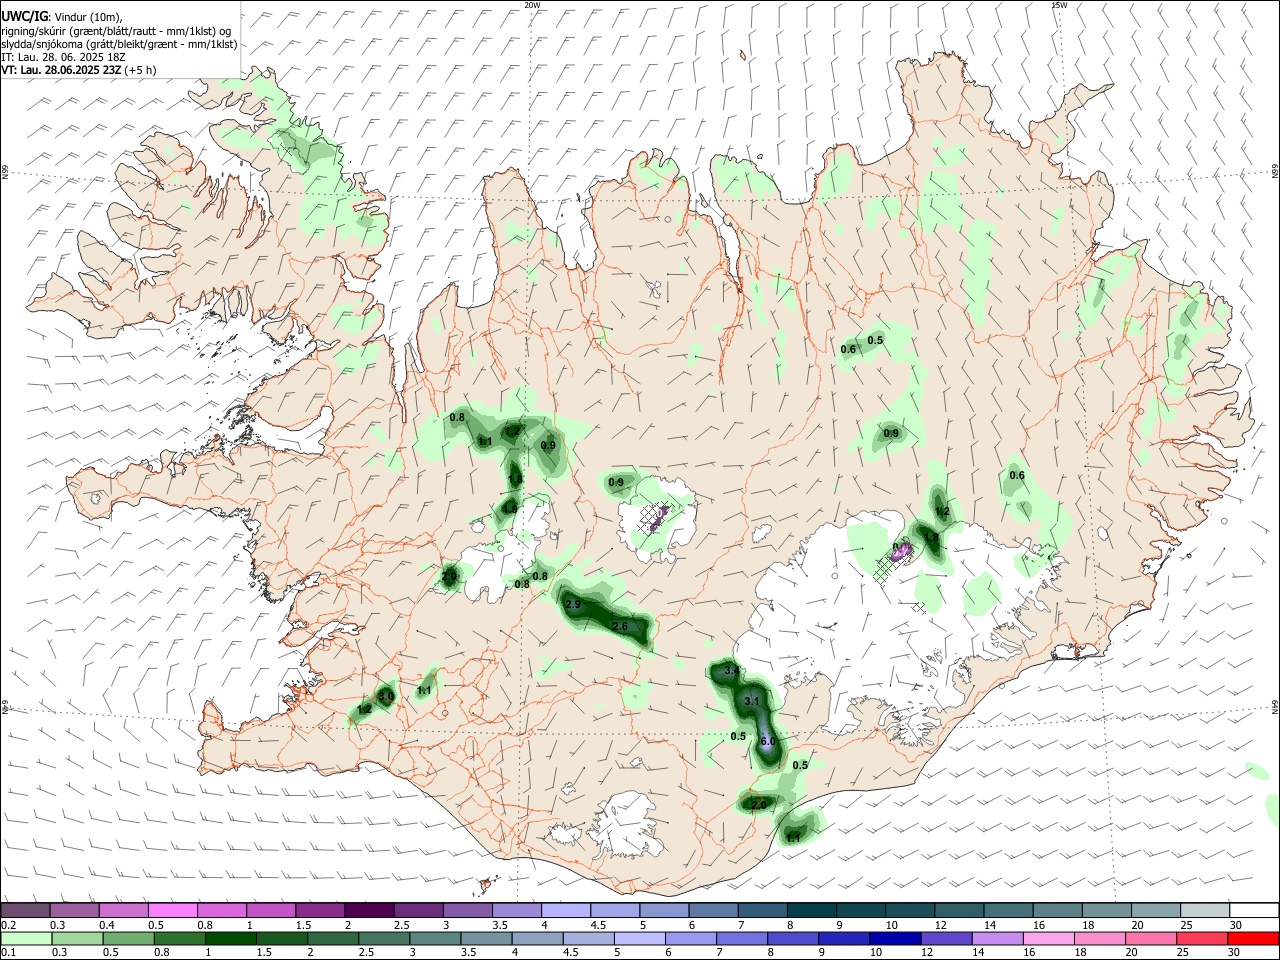Click the 20W longitude label
Viewport: 1280px width, 960px height.
(x=532, y=5)
